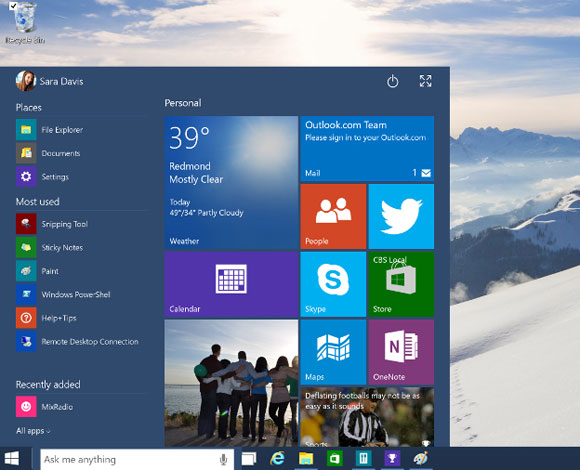
Task: Launch Internet Explorer from the taskbar
Action: [277, 459]
